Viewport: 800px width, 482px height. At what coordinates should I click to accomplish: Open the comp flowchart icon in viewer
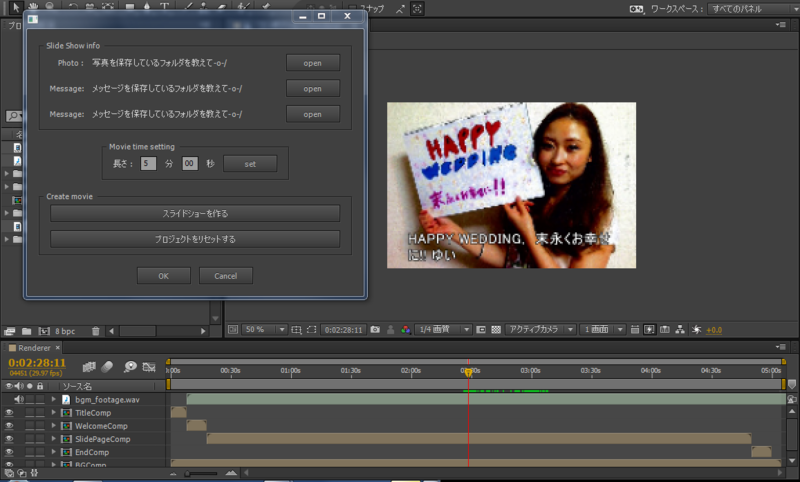(x=680, y=329)
